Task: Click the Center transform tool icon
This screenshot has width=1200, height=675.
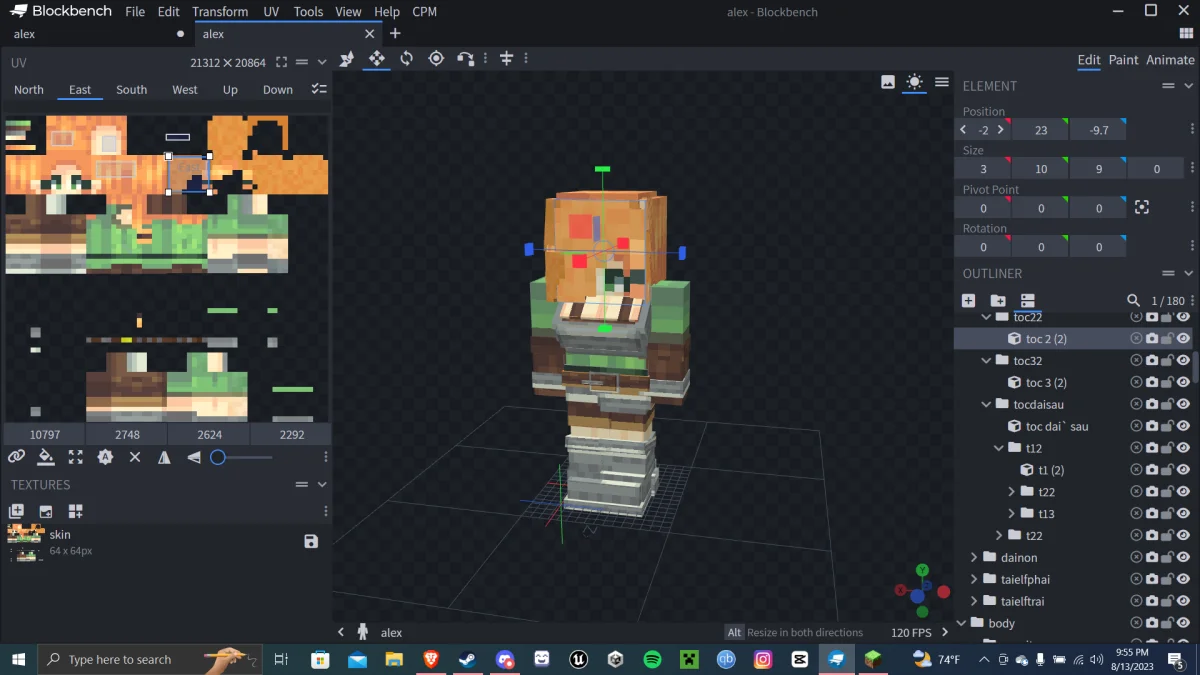Action: [x=506, y=59]
